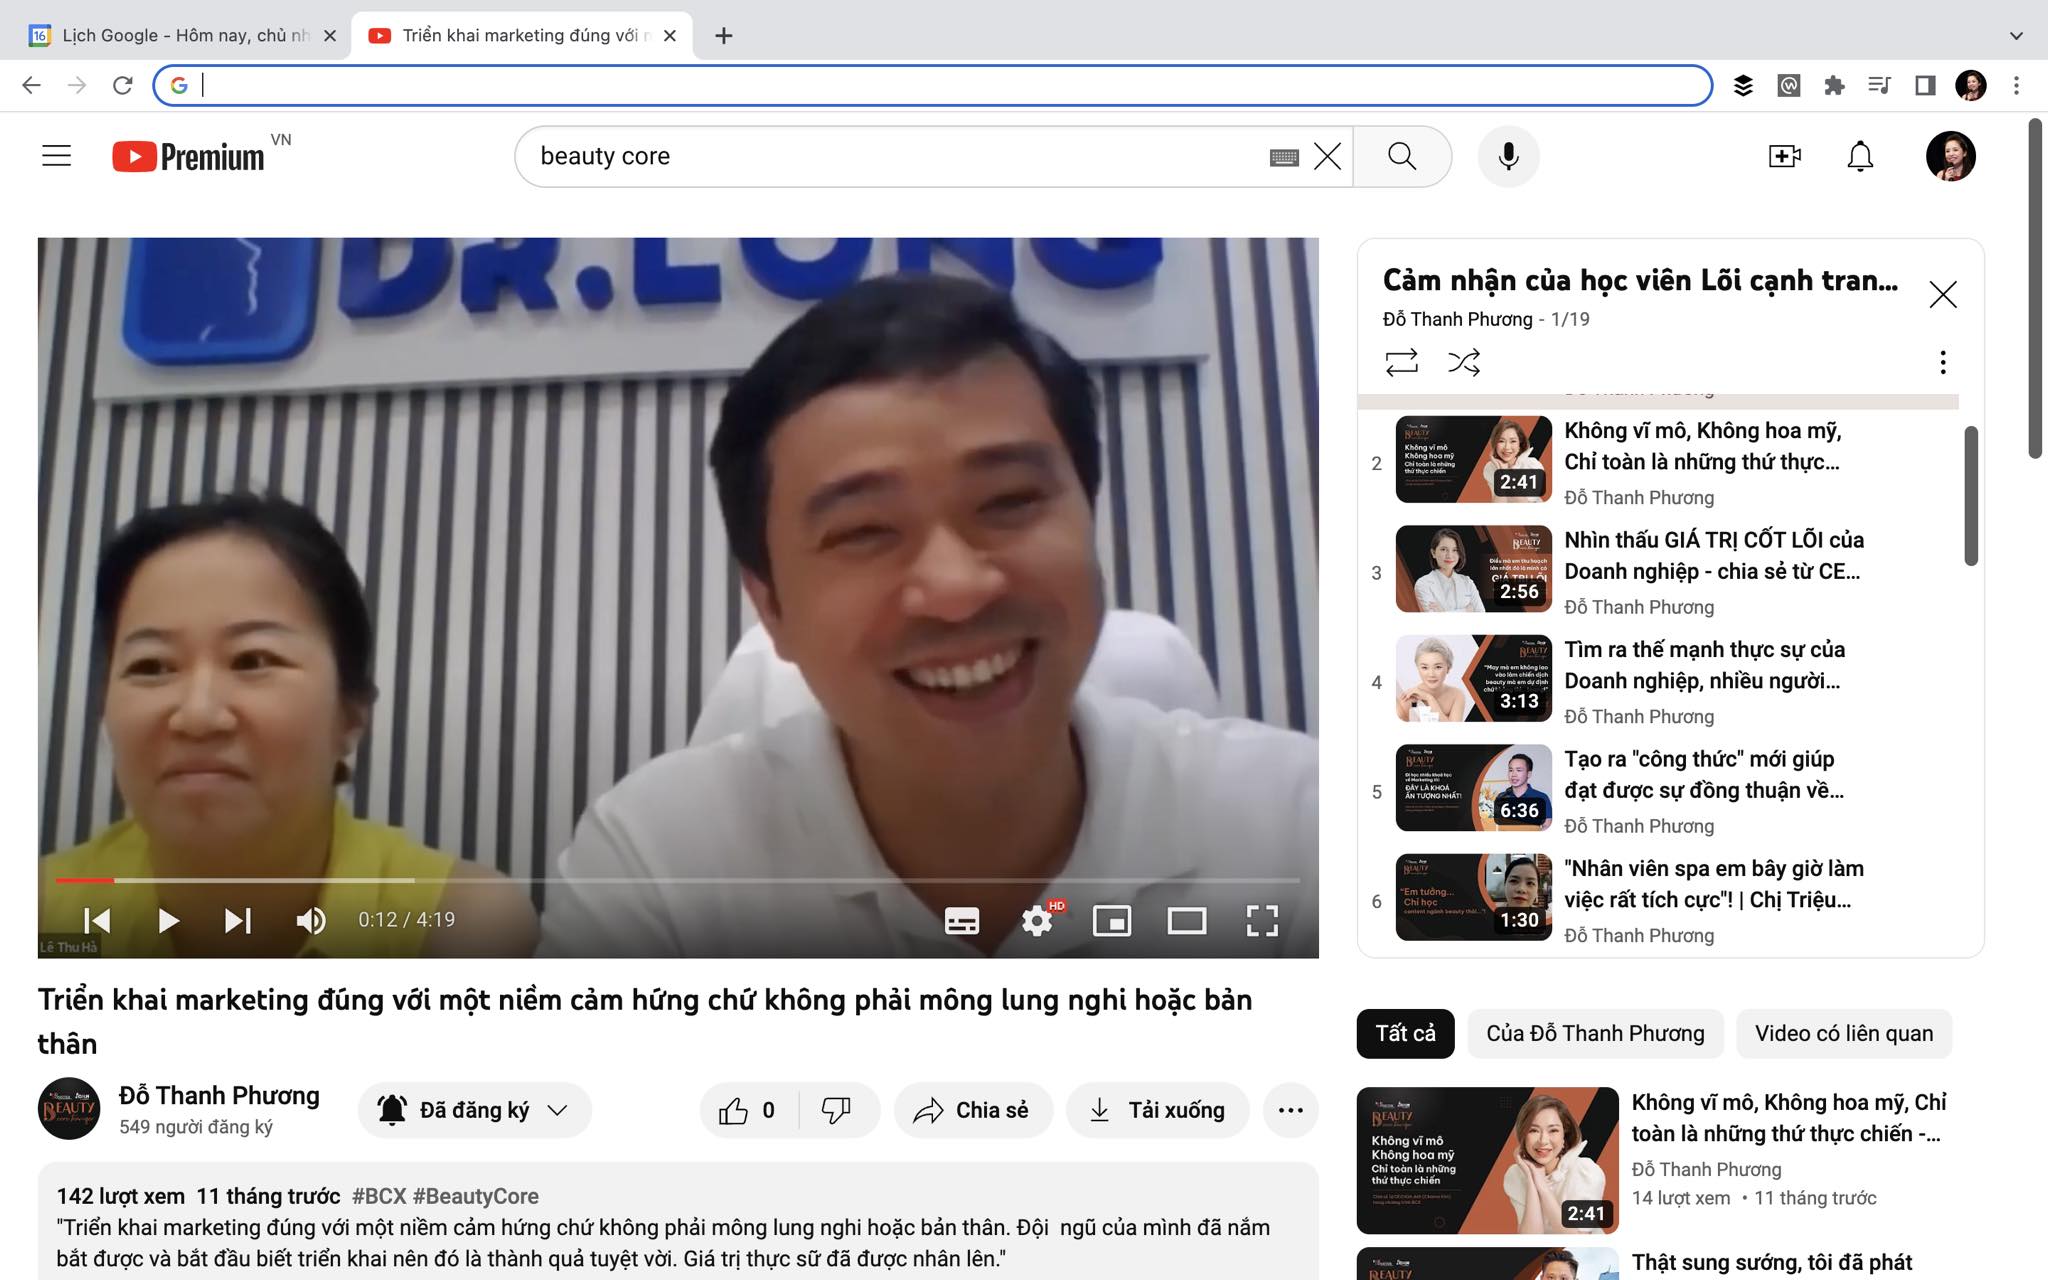Seek on the video progress bar
Viewport: 2048px width, 1280px height.
[x=678, y=880]
